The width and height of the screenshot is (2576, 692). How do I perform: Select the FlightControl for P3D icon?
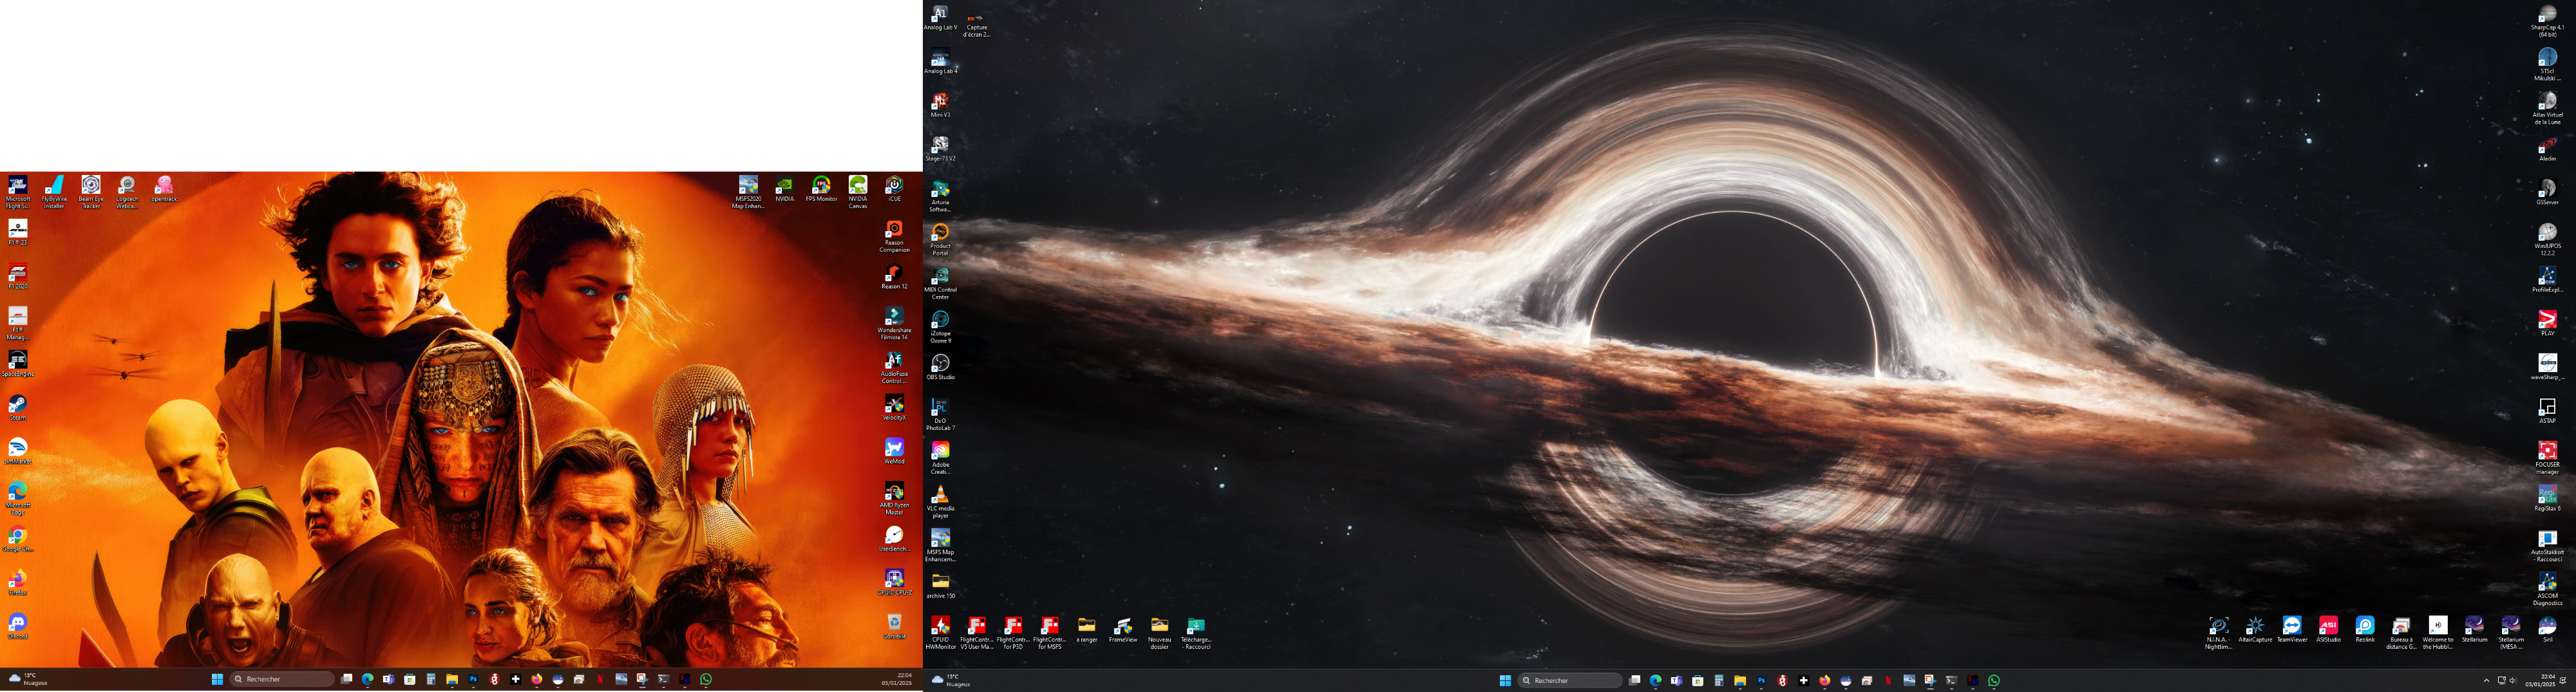pyautogui.click(x=1013, y=633)
